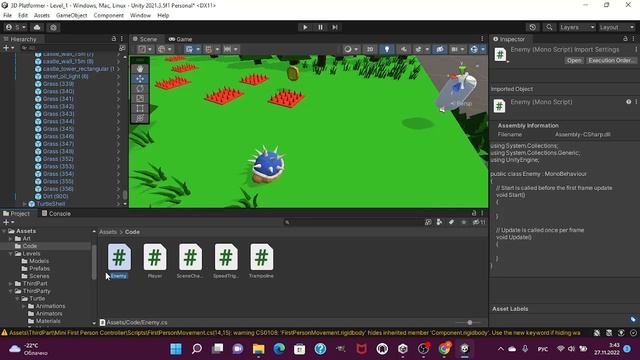
Task: Open the GameObject menu
Action: click(71, 16)
